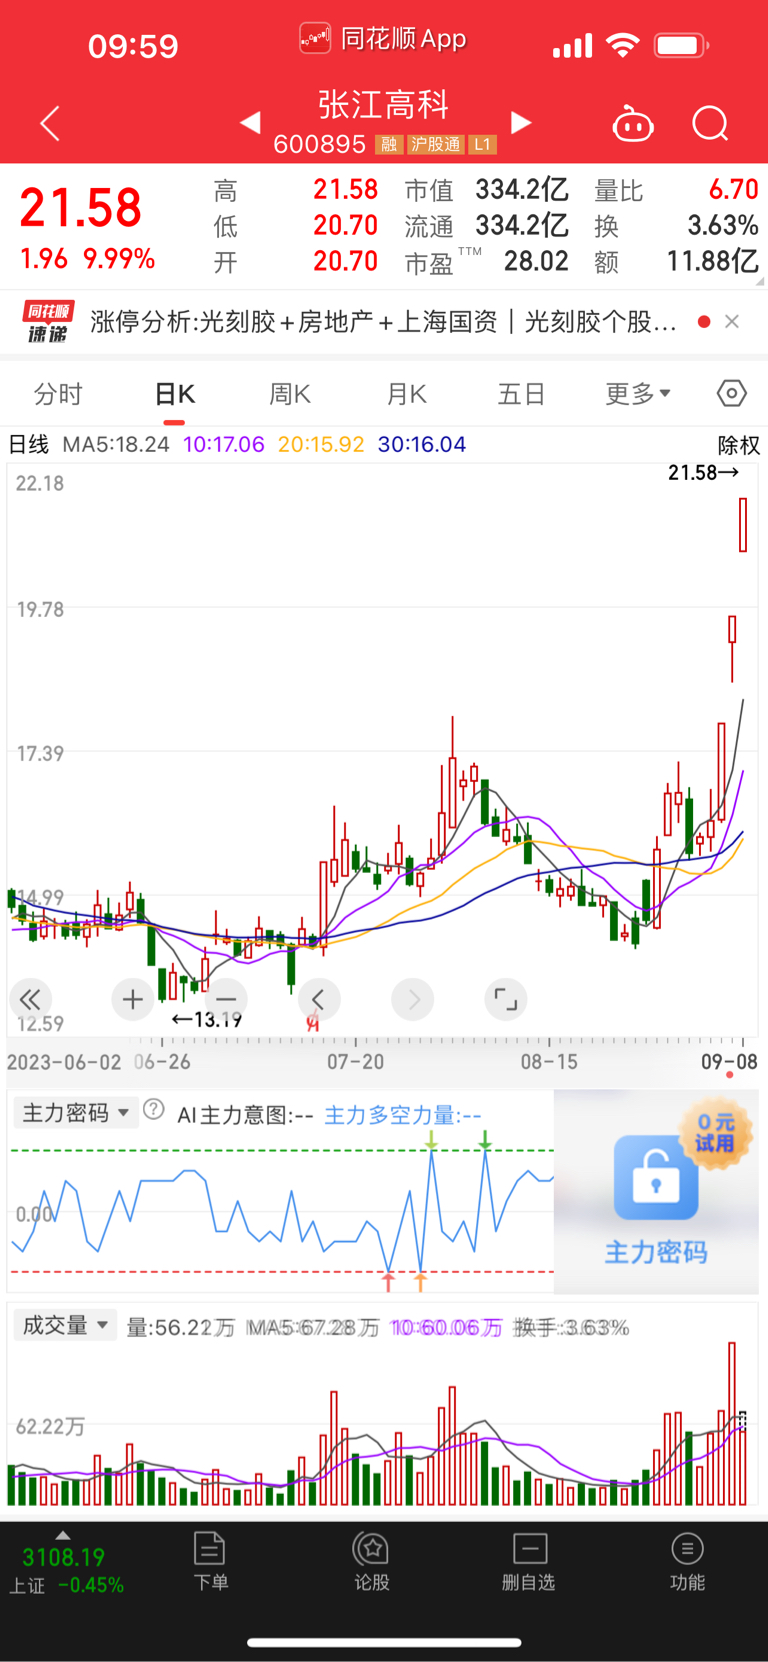Tap the 13.19 low price marker
Image resolution: width=768 pixels, height=1662 pixels.
coord(207,1020)
